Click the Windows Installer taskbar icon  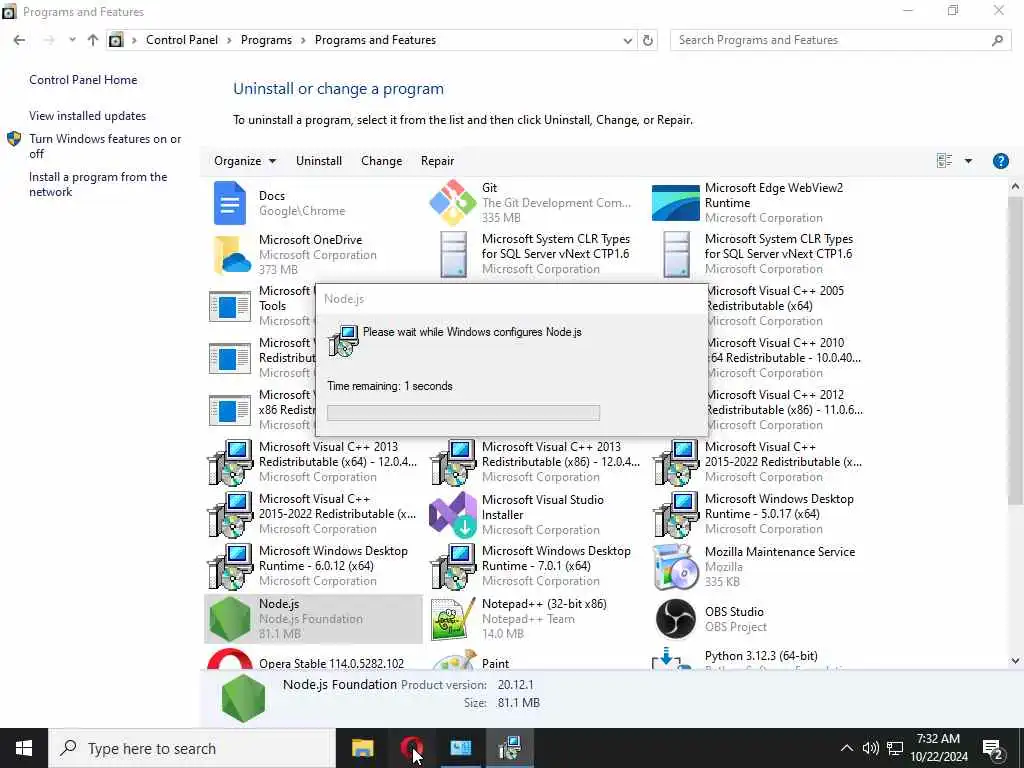(x=509, y=748)
